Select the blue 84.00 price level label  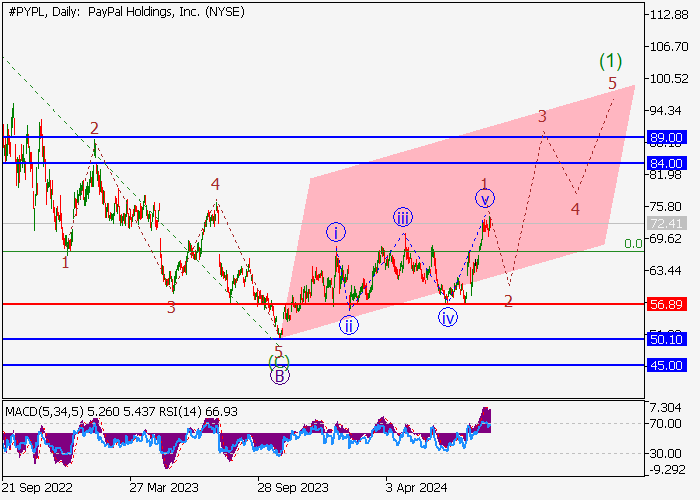click(667, 163)
